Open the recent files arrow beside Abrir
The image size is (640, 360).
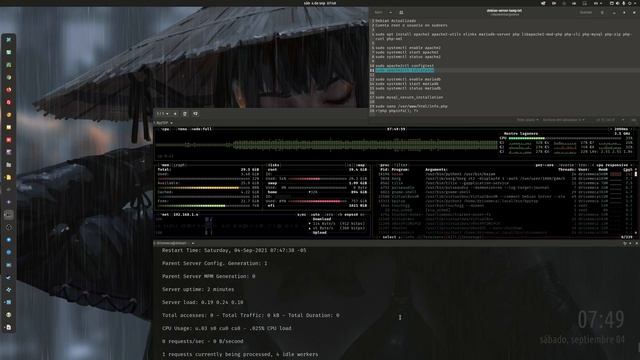tap(390, 12)
